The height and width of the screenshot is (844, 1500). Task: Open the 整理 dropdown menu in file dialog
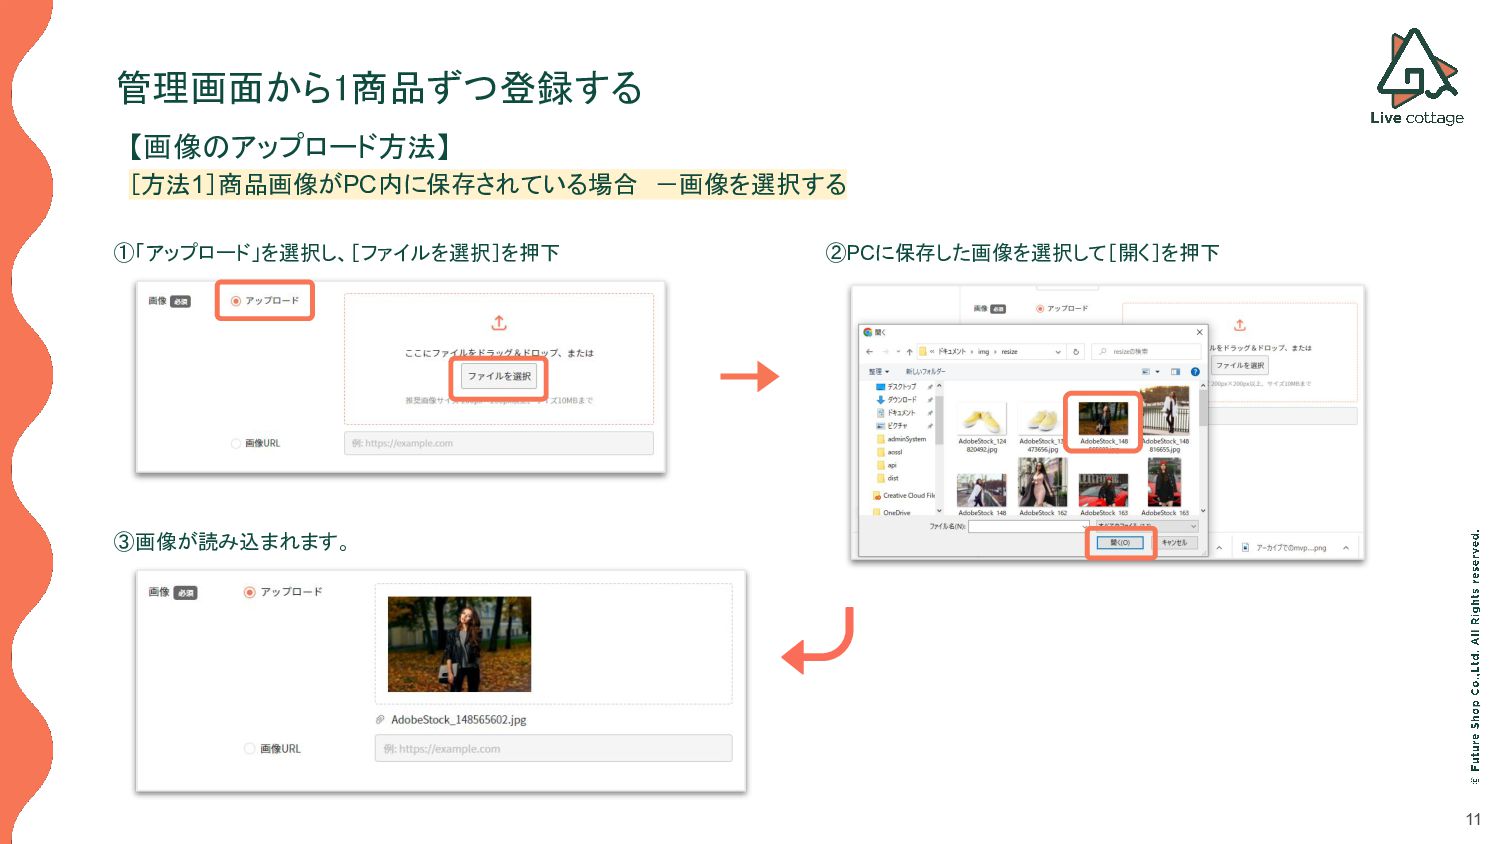(879, 371)
